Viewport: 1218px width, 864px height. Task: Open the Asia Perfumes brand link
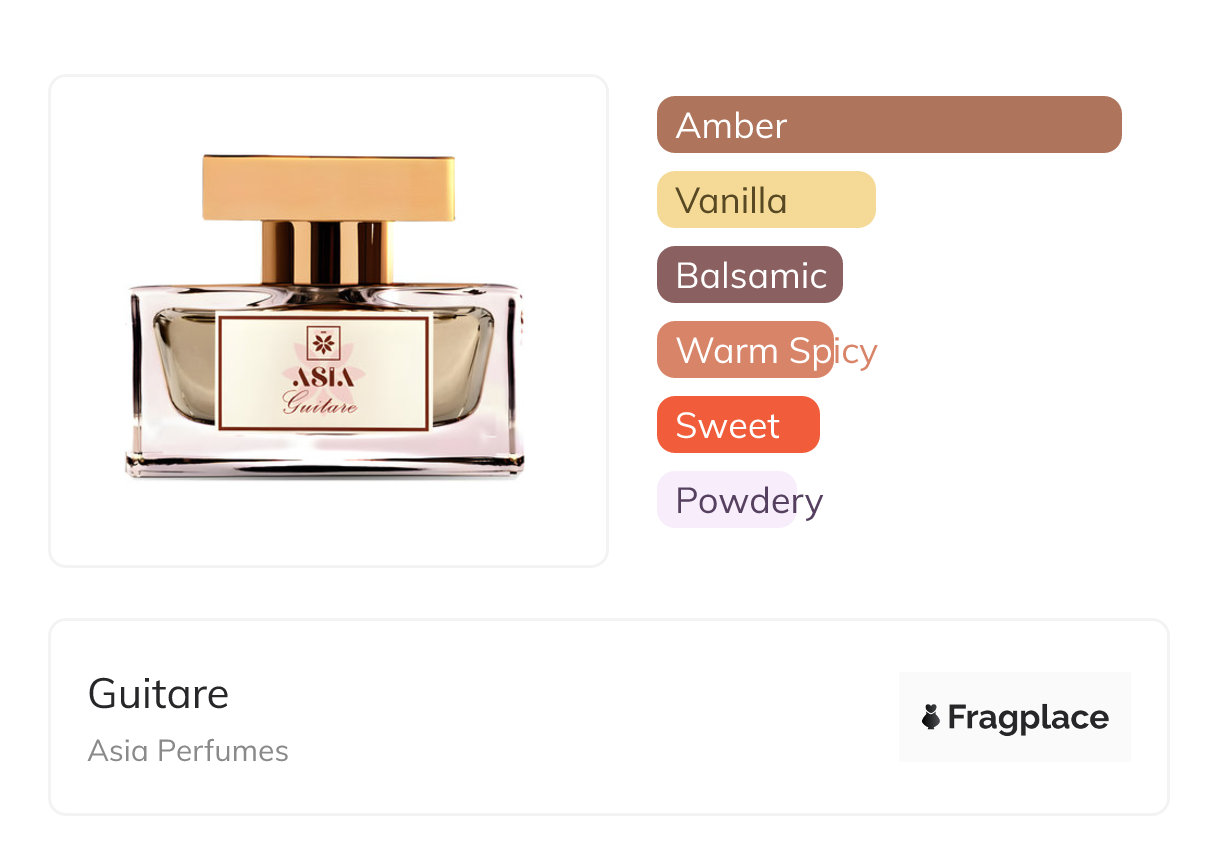(188, 751)
